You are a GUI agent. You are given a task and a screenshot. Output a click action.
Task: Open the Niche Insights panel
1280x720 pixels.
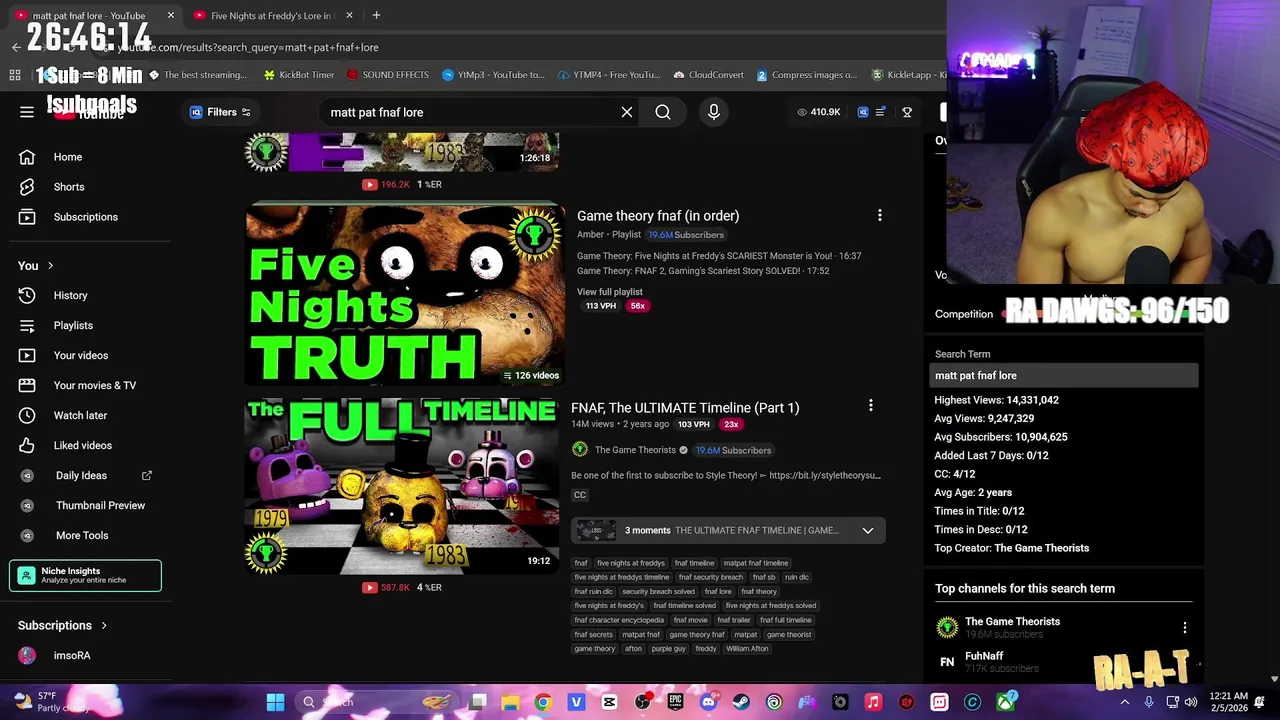pyautogui.click(x=85, y=575)
